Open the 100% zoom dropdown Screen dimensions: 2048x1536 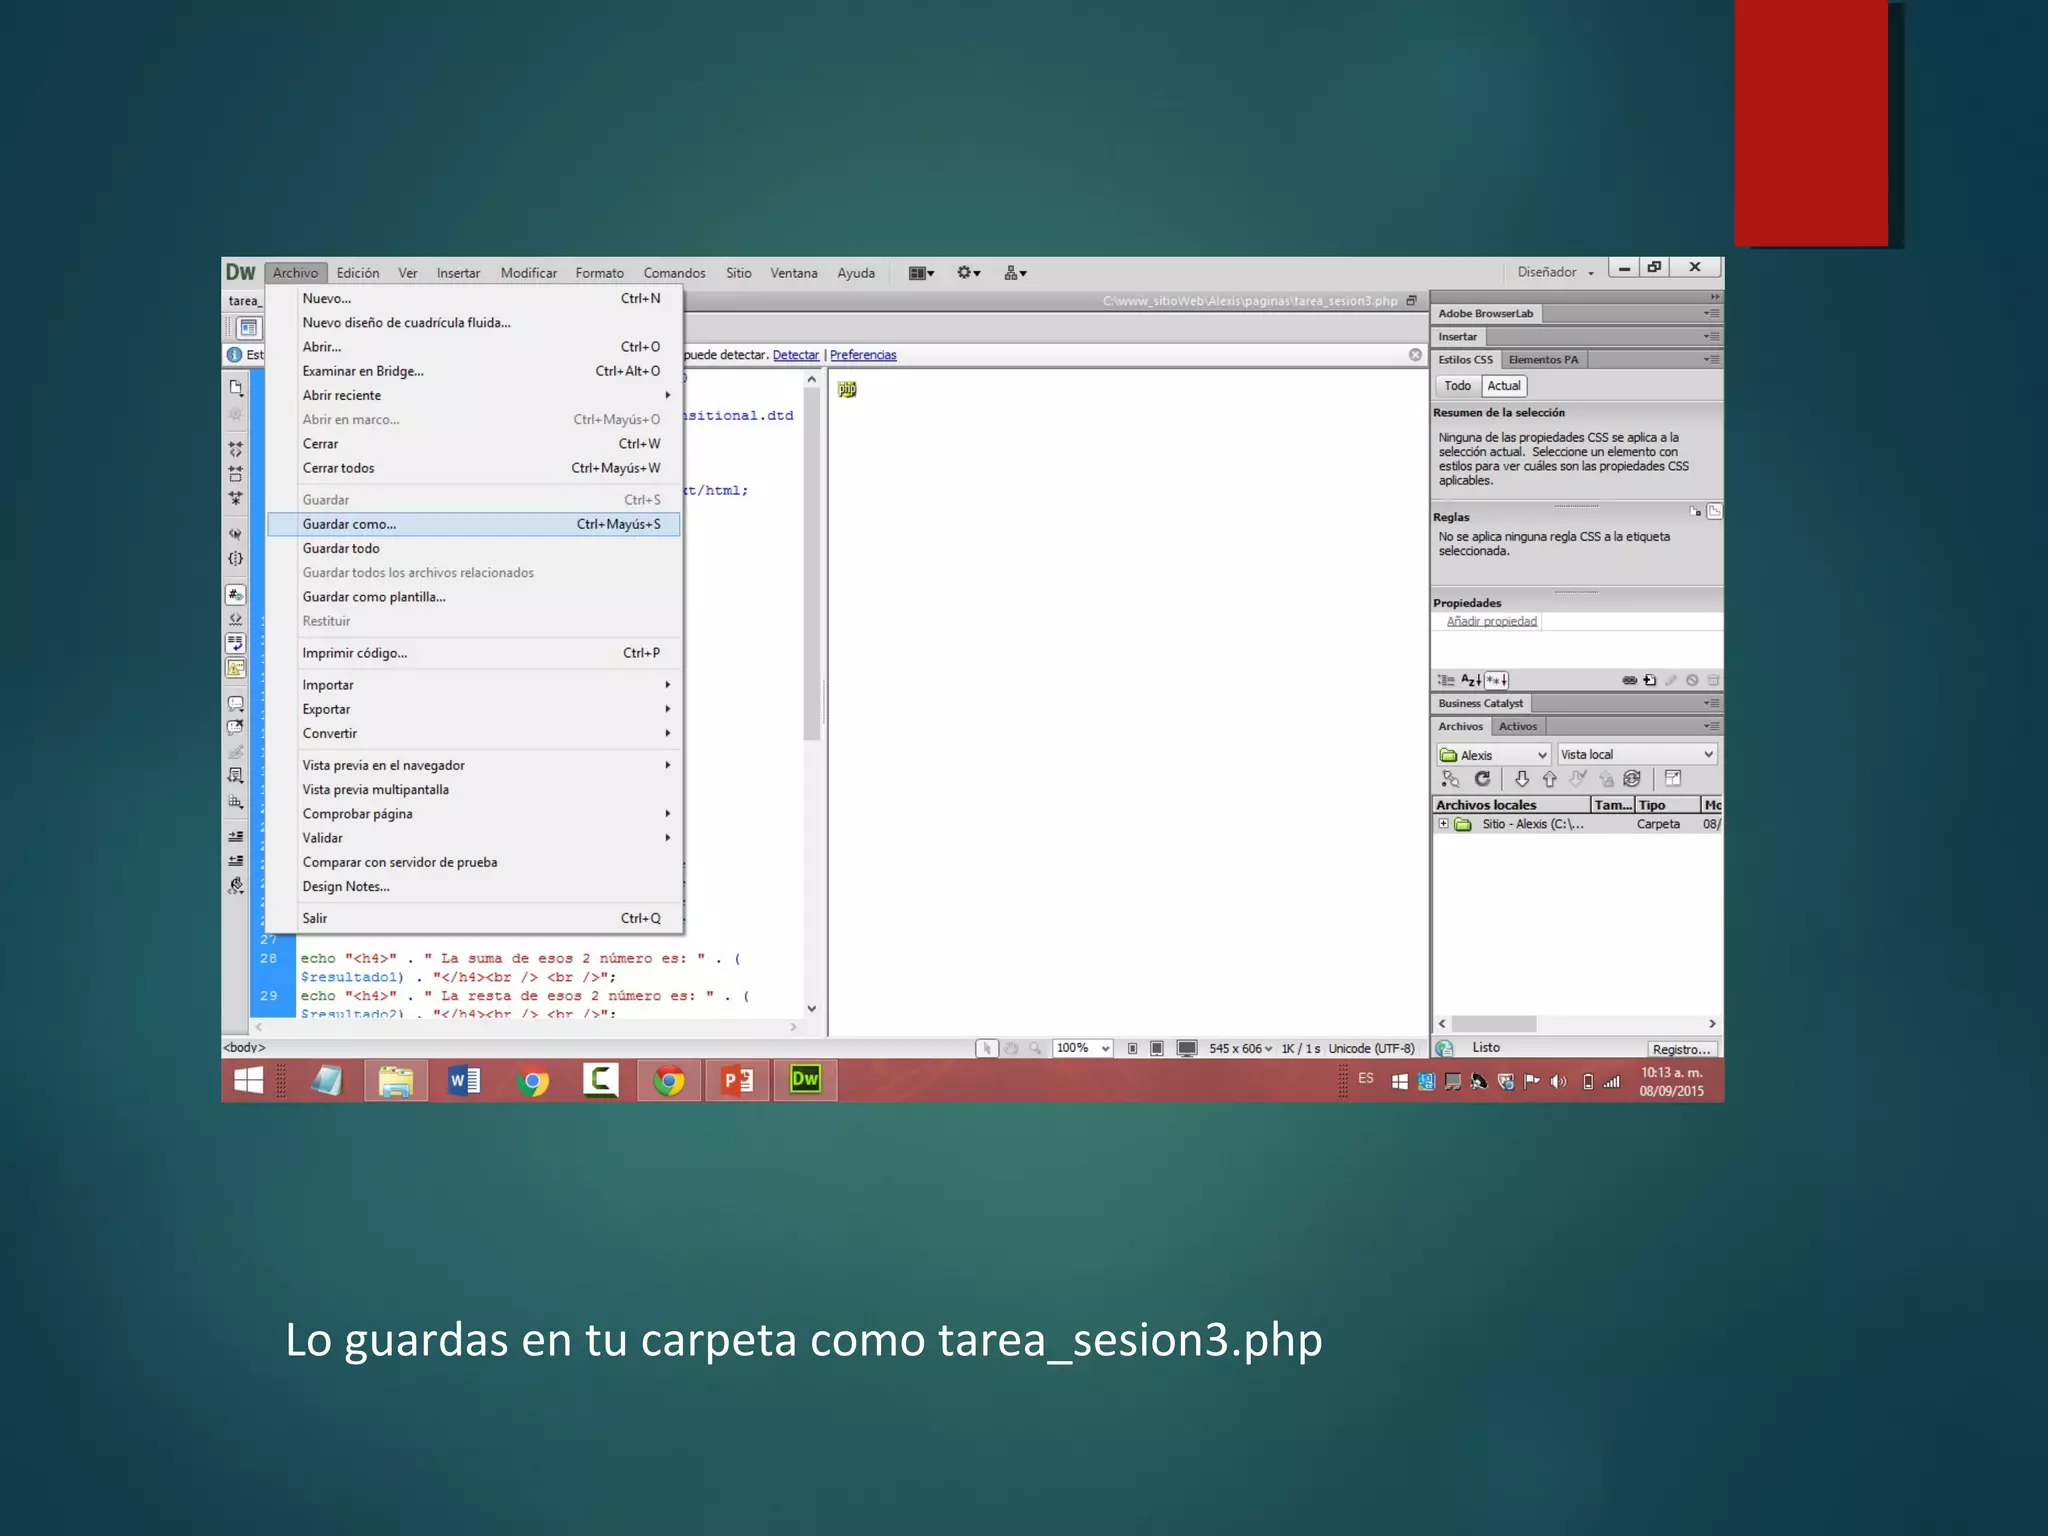tap(1083, 1048)
